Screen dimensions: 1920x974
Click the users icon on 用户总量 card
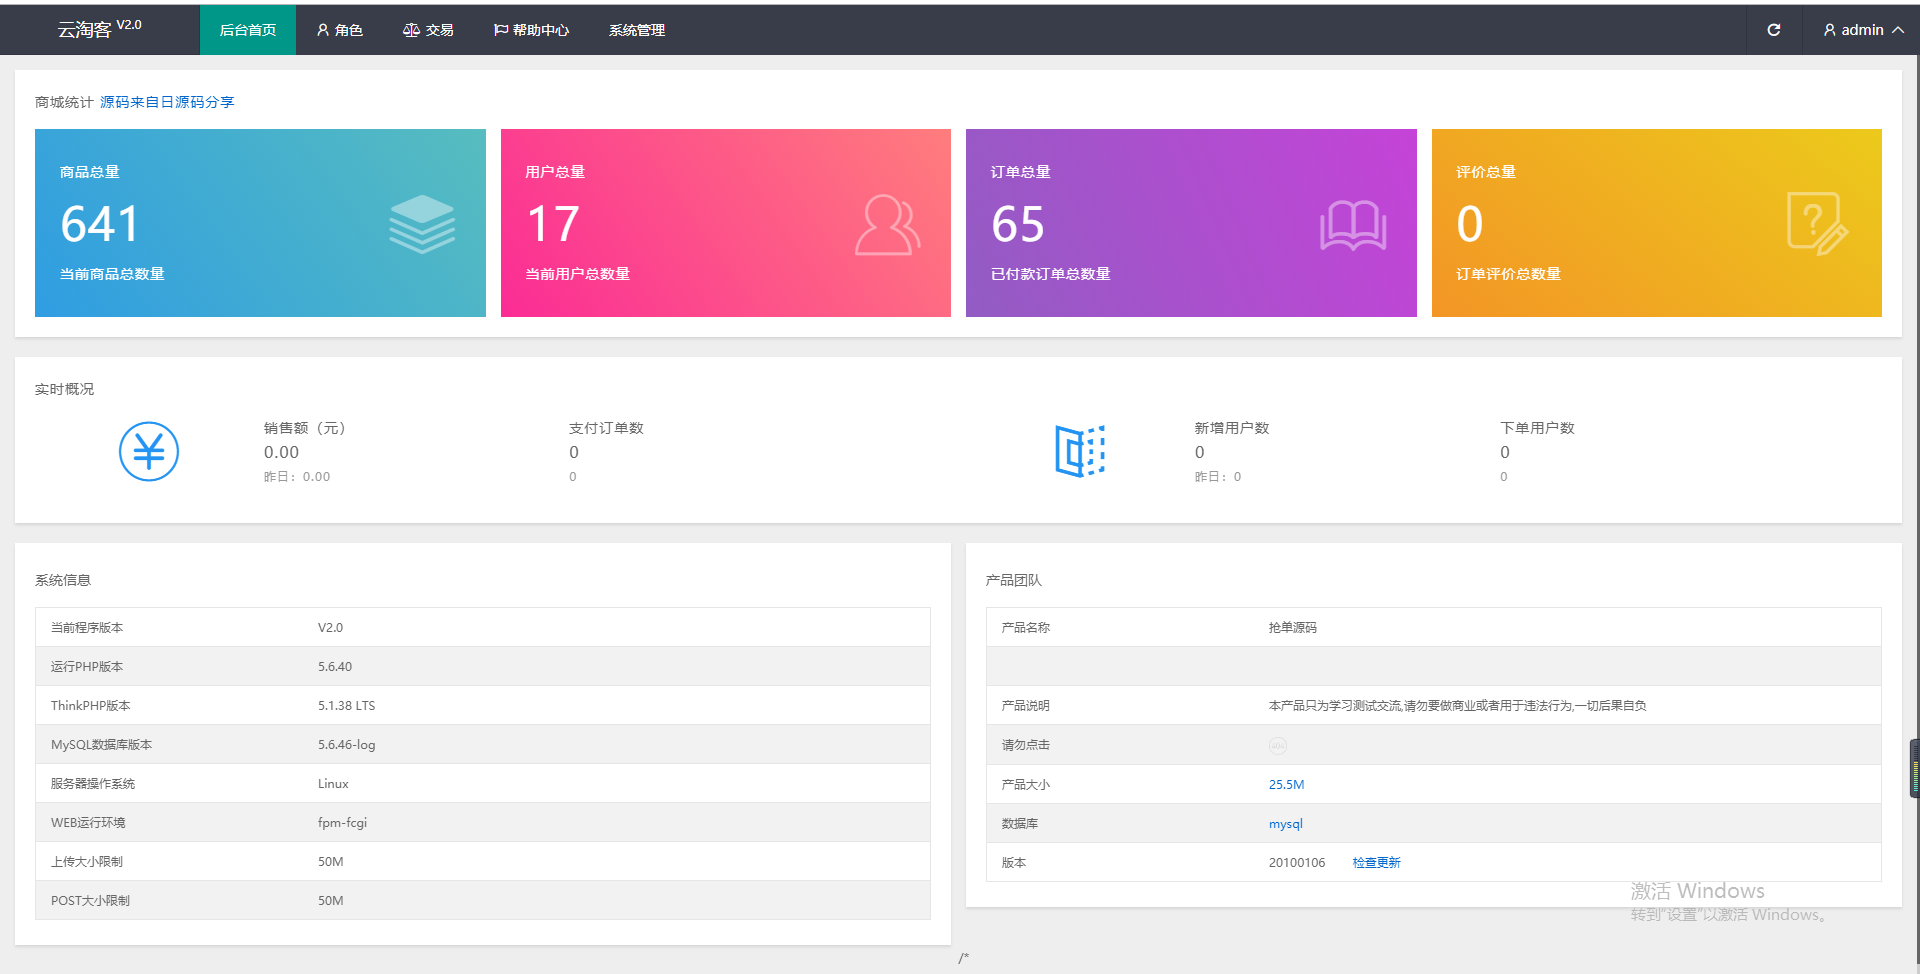(887, 225)
